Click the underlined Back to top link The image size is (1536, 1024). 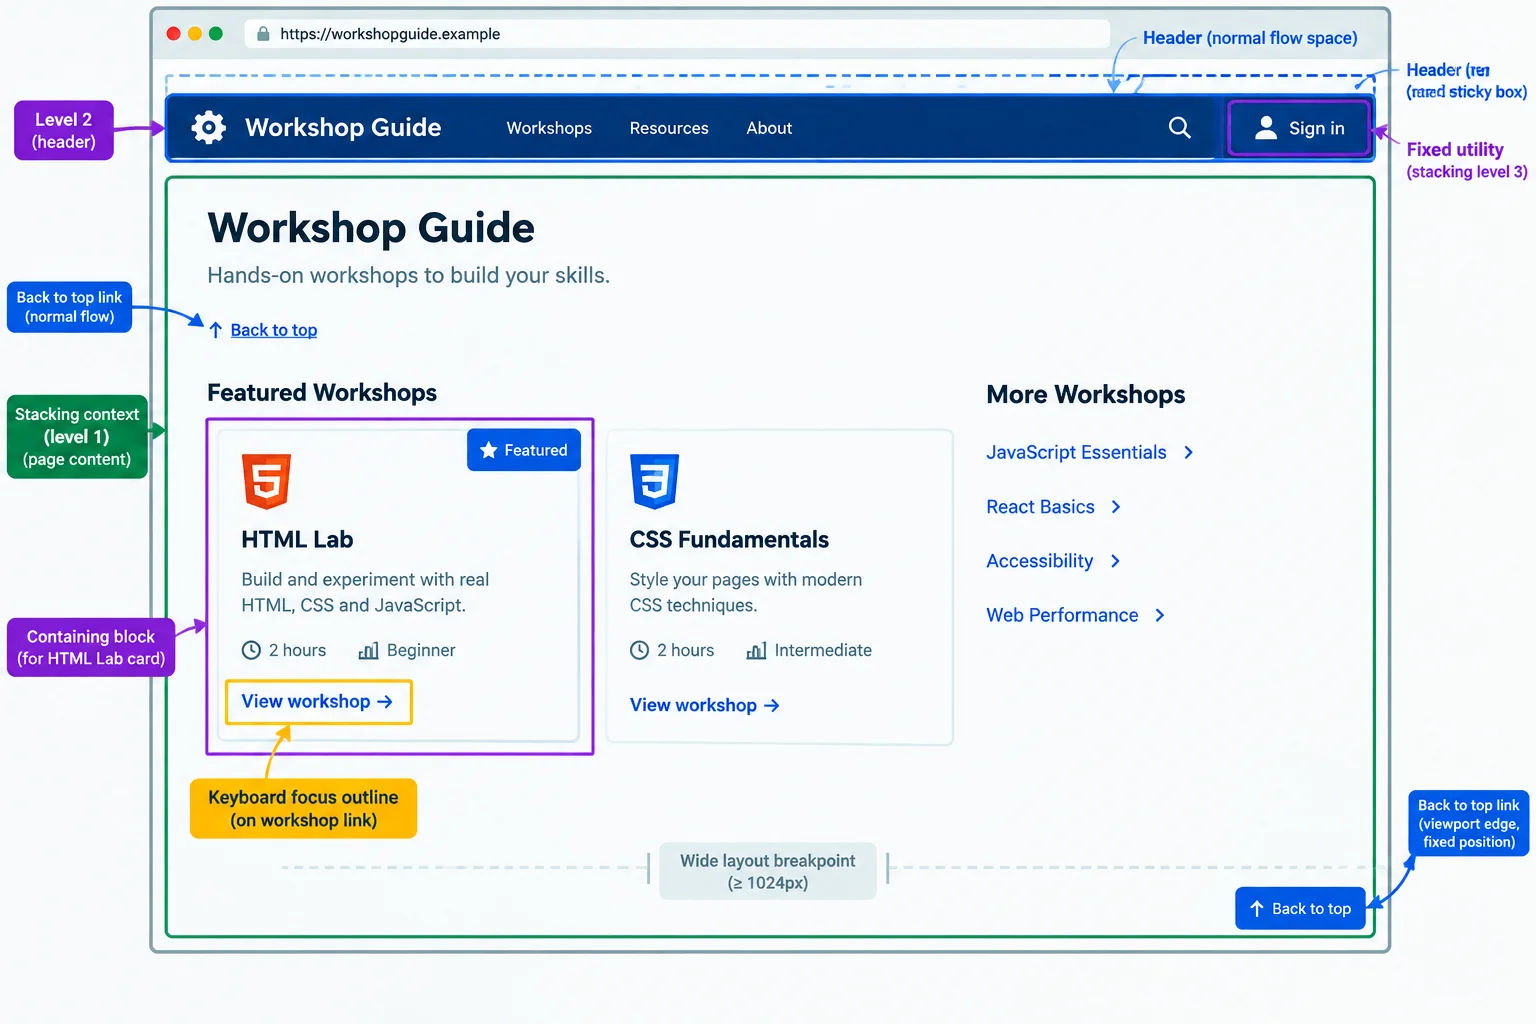pos(274,330)
